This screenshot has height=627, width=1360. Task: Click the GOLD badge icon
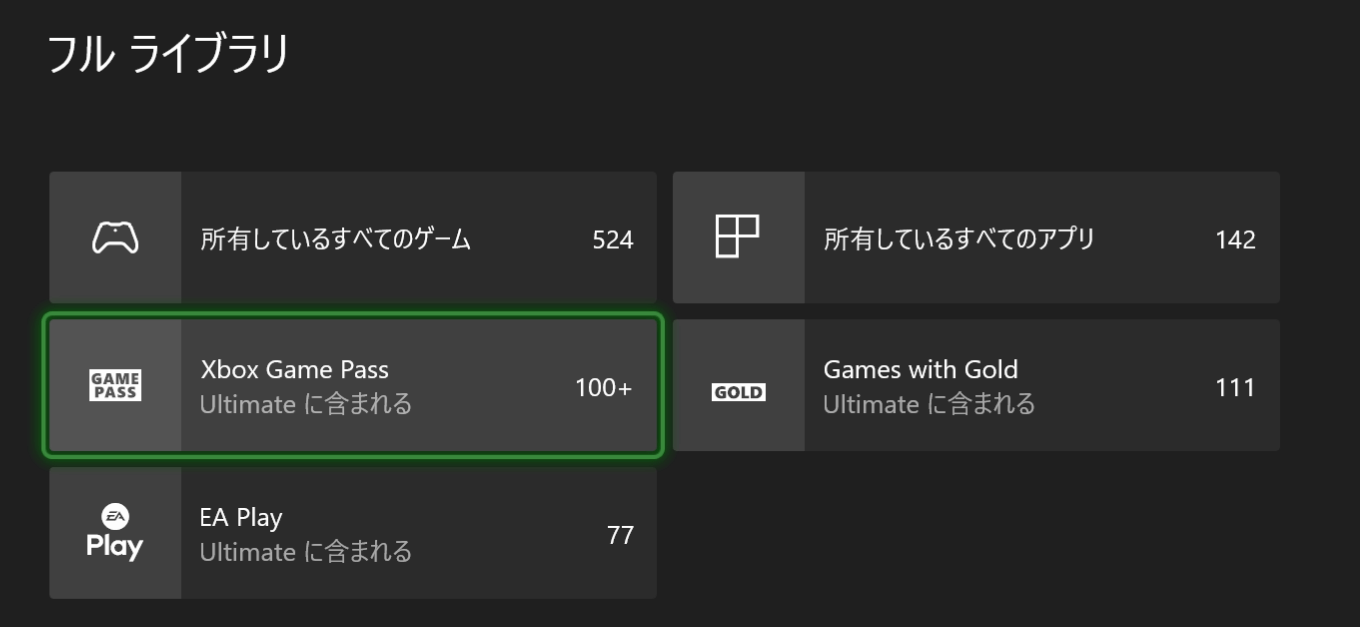click(738, 392)
